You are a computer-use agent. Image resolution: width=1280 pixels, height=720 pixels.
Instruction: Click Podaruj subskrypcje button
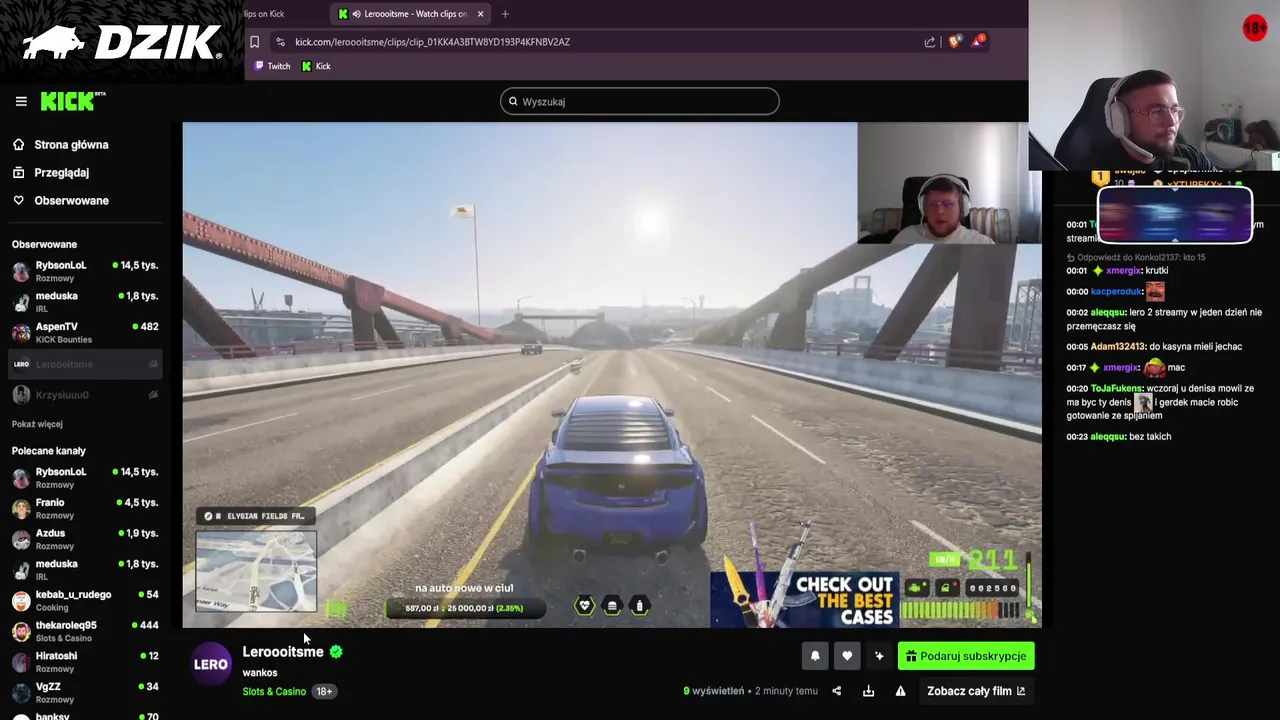point(966,656)
